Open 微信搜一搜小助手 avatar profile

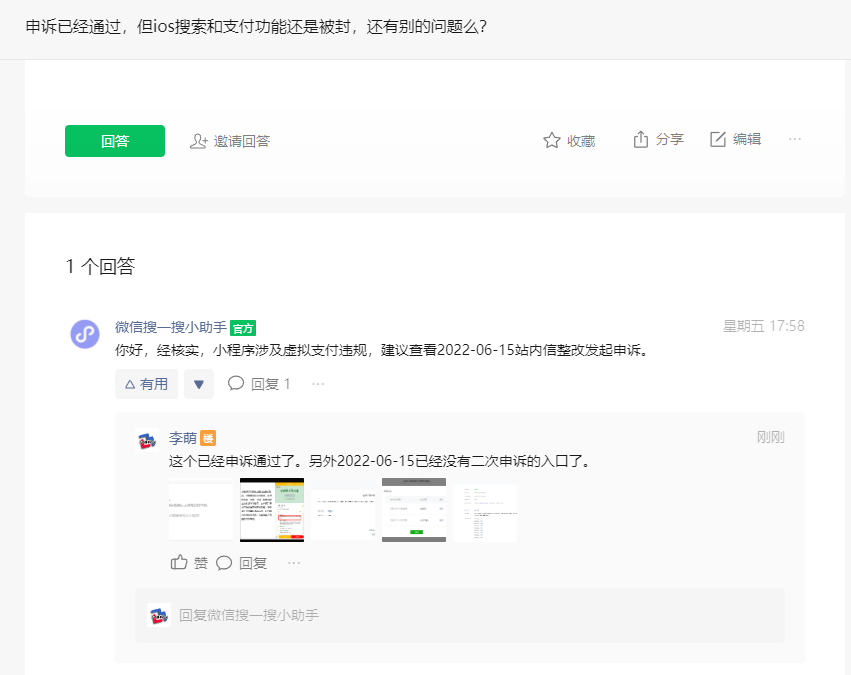coord(85,334)
